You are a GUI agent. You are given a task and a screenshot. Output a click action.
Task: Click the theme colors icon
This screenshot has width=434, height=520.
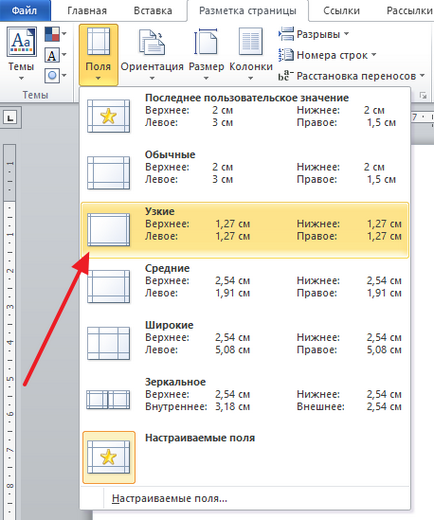[52, 34]
